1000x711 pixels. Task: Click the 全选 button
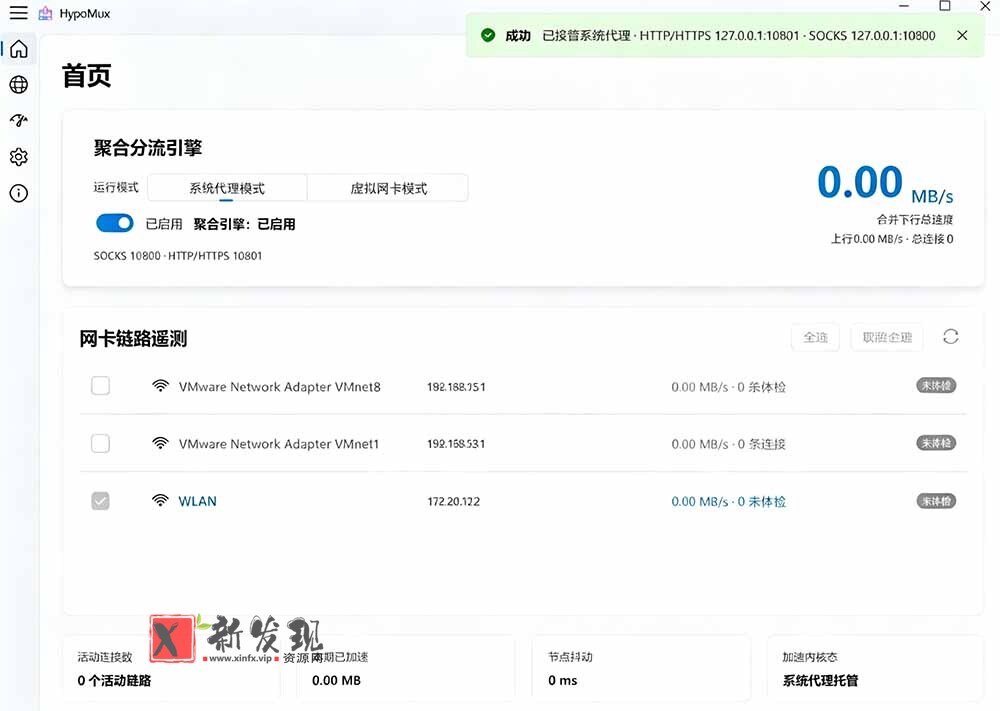pos(815,337)
